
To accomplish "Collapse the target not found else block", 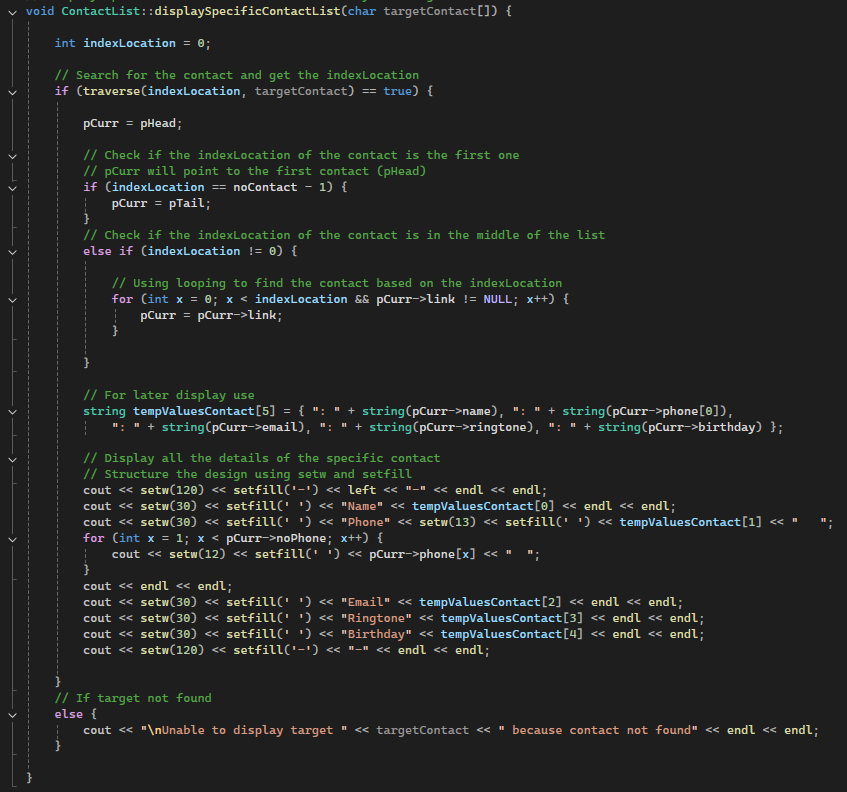I will (x=10, y=713).
